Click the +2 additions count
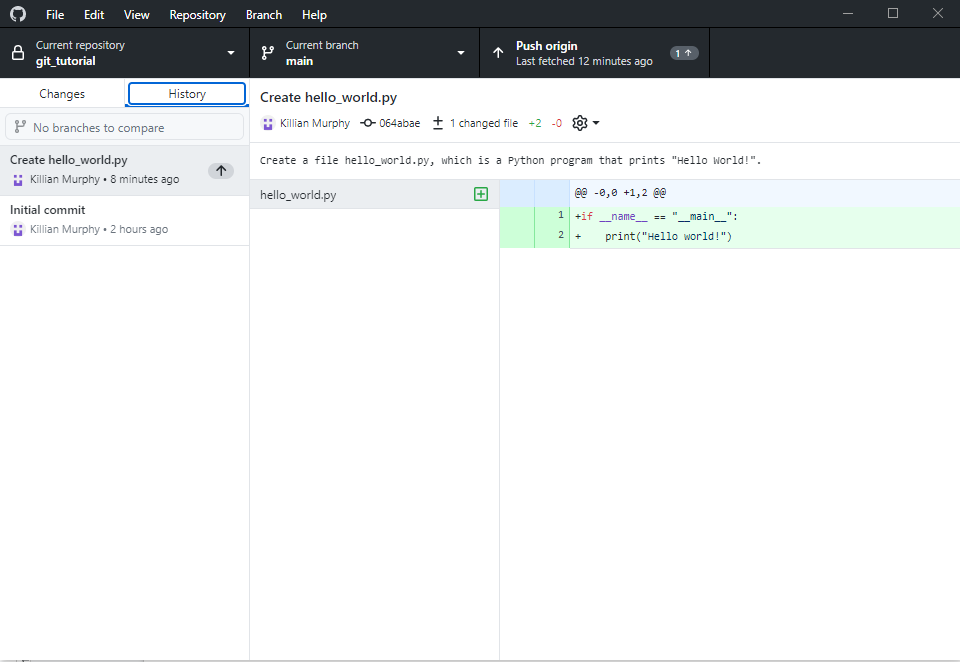This screenshot has width=960, height=662. click(534, 123)
